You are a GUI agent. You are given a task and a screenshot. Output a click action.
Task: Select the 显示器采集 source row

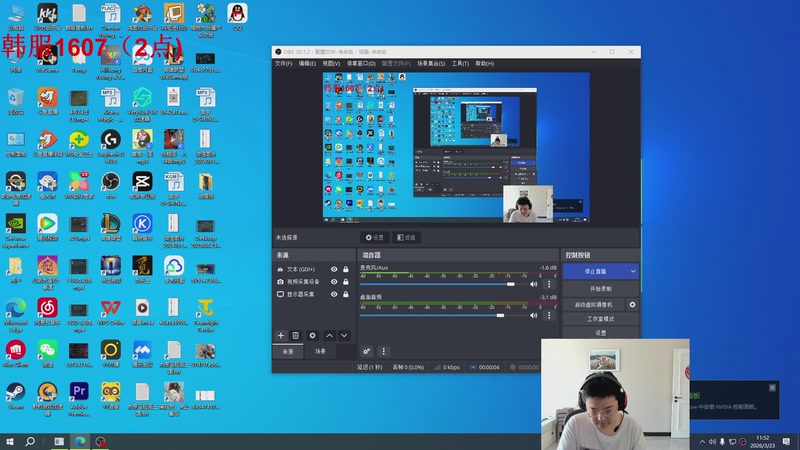pyautogui.click(x=313, y=294)
